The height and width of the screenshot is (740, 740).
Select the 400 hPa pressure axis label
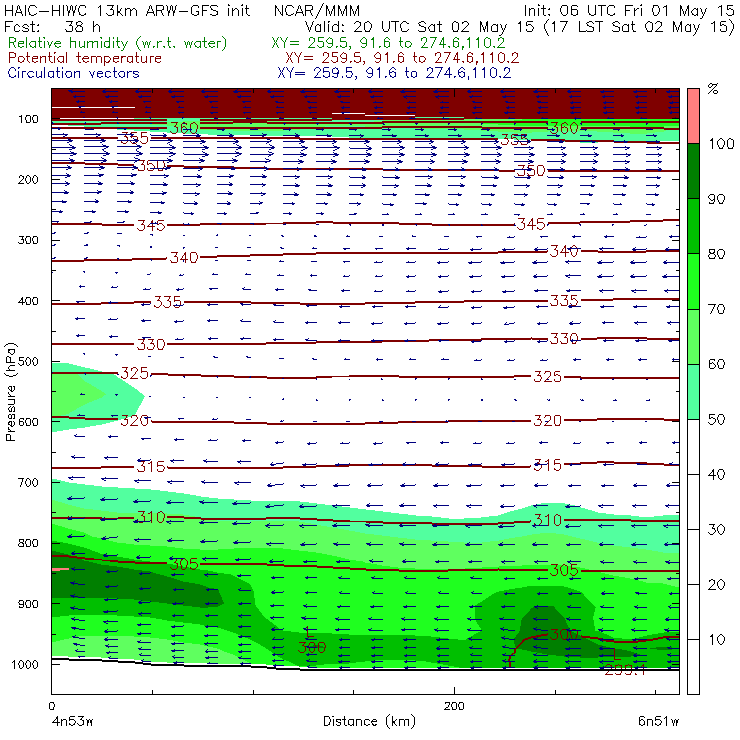pyautogui.click(x=28, y=301)
